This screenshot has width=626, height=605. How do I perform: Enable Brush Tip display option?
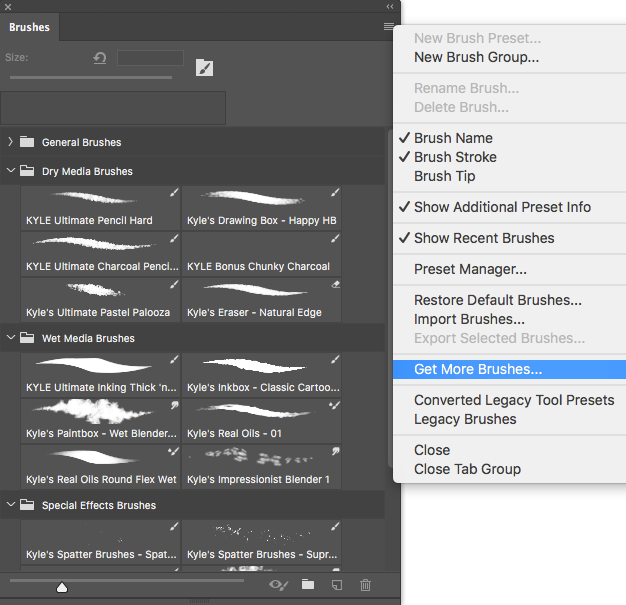(510, 177)
